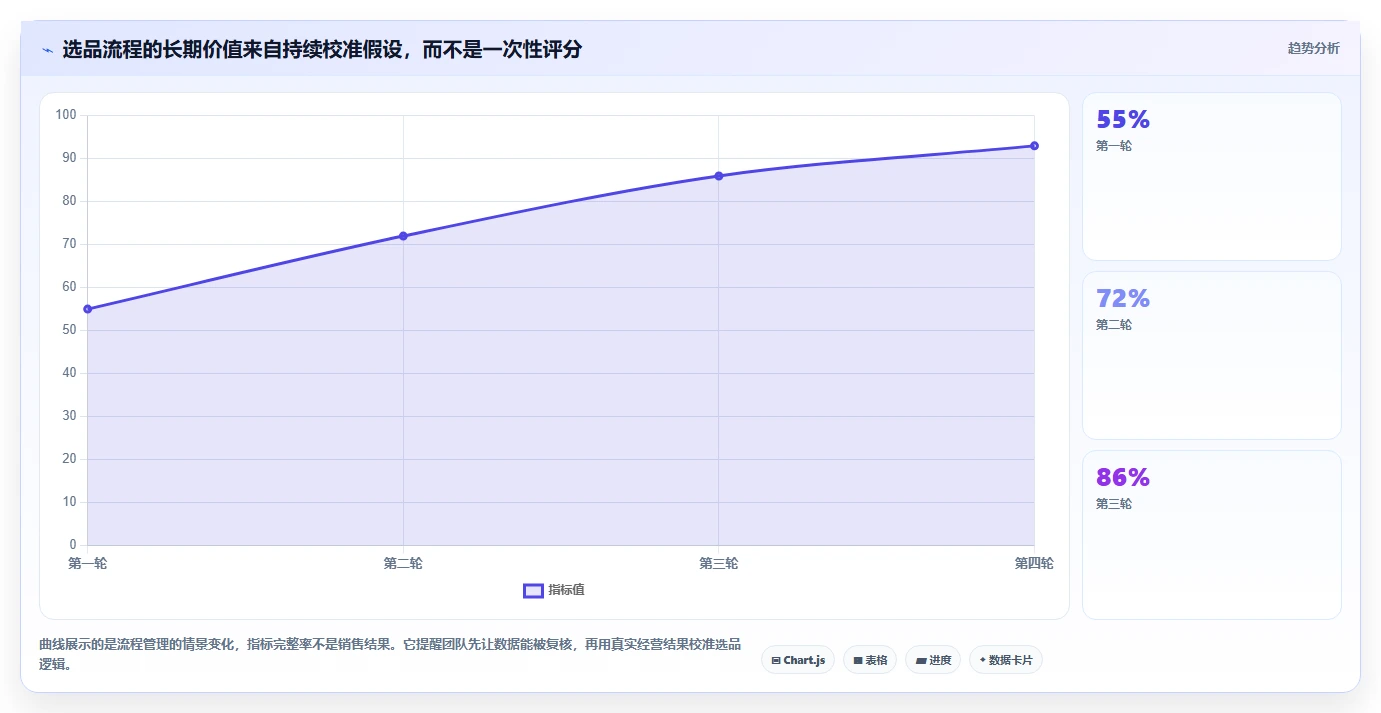Click the 第三轮 x-axis label
The height and width of the screenshot is (713, 1381).
click(x=718, y=563)
